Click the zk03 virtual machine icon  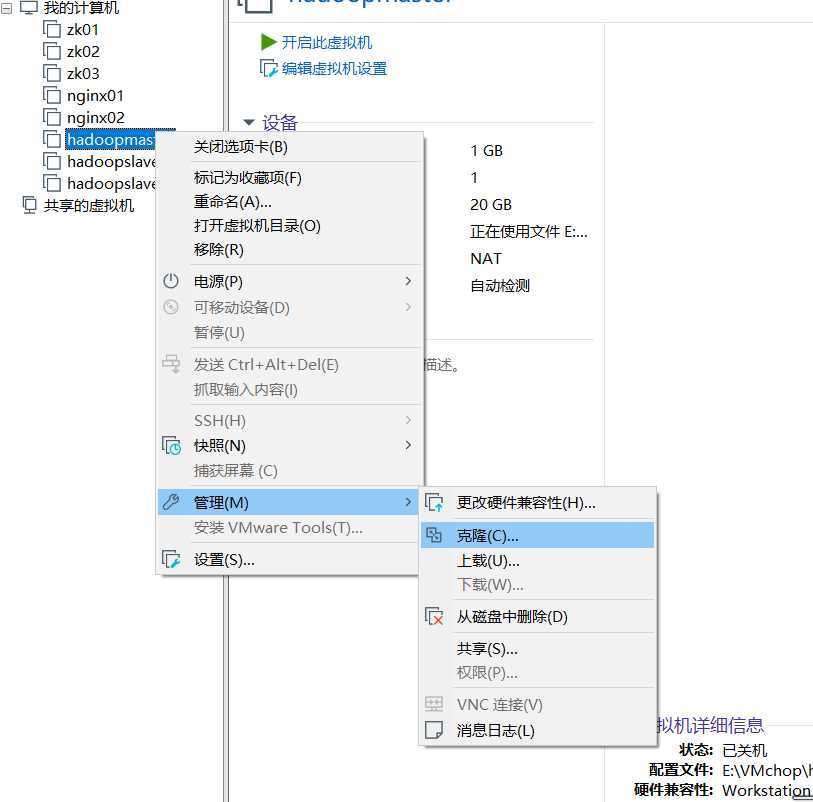(52, 73)
